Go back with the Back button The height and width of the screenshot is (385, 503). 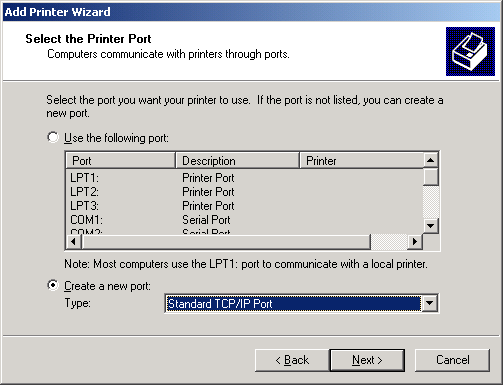pos(292,360)
